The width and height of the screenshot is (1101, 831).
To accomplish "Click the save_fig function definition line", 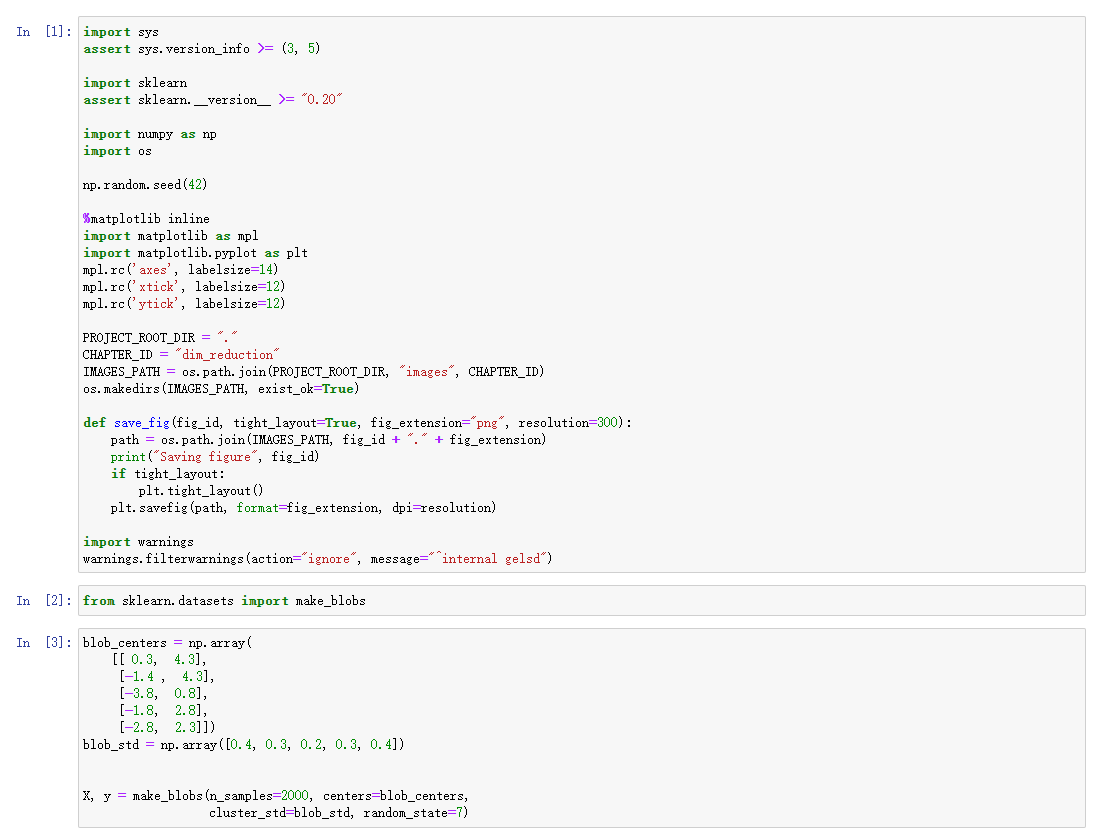I will point(300,422).
